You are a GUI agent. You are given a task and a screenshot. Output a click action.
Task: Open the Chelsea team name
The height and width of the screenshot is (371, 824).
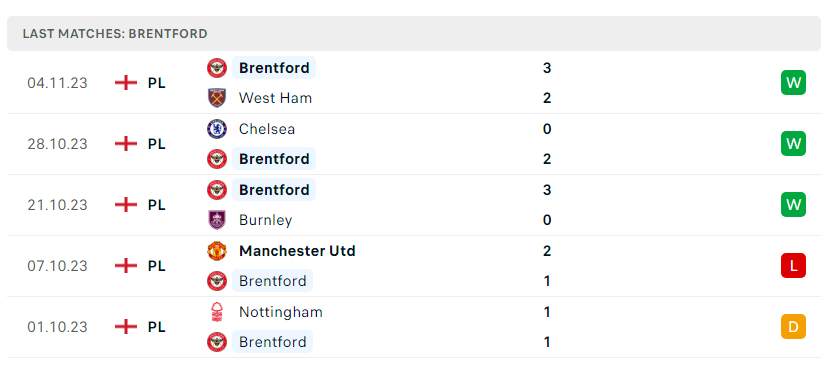point(266,129)
